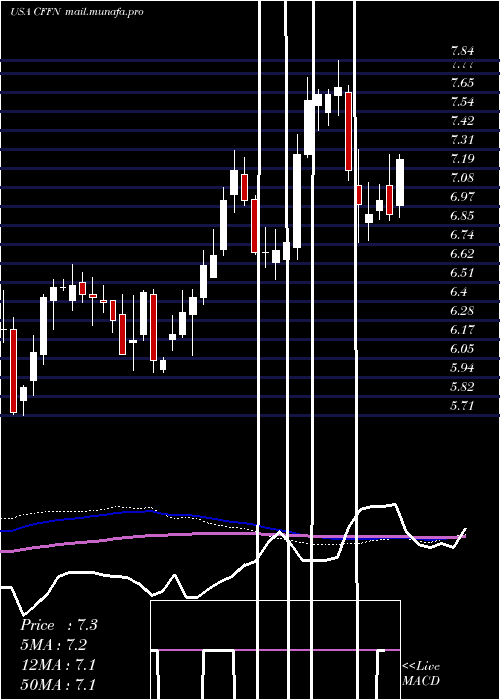Select the 6.05 price axis label

462,348
